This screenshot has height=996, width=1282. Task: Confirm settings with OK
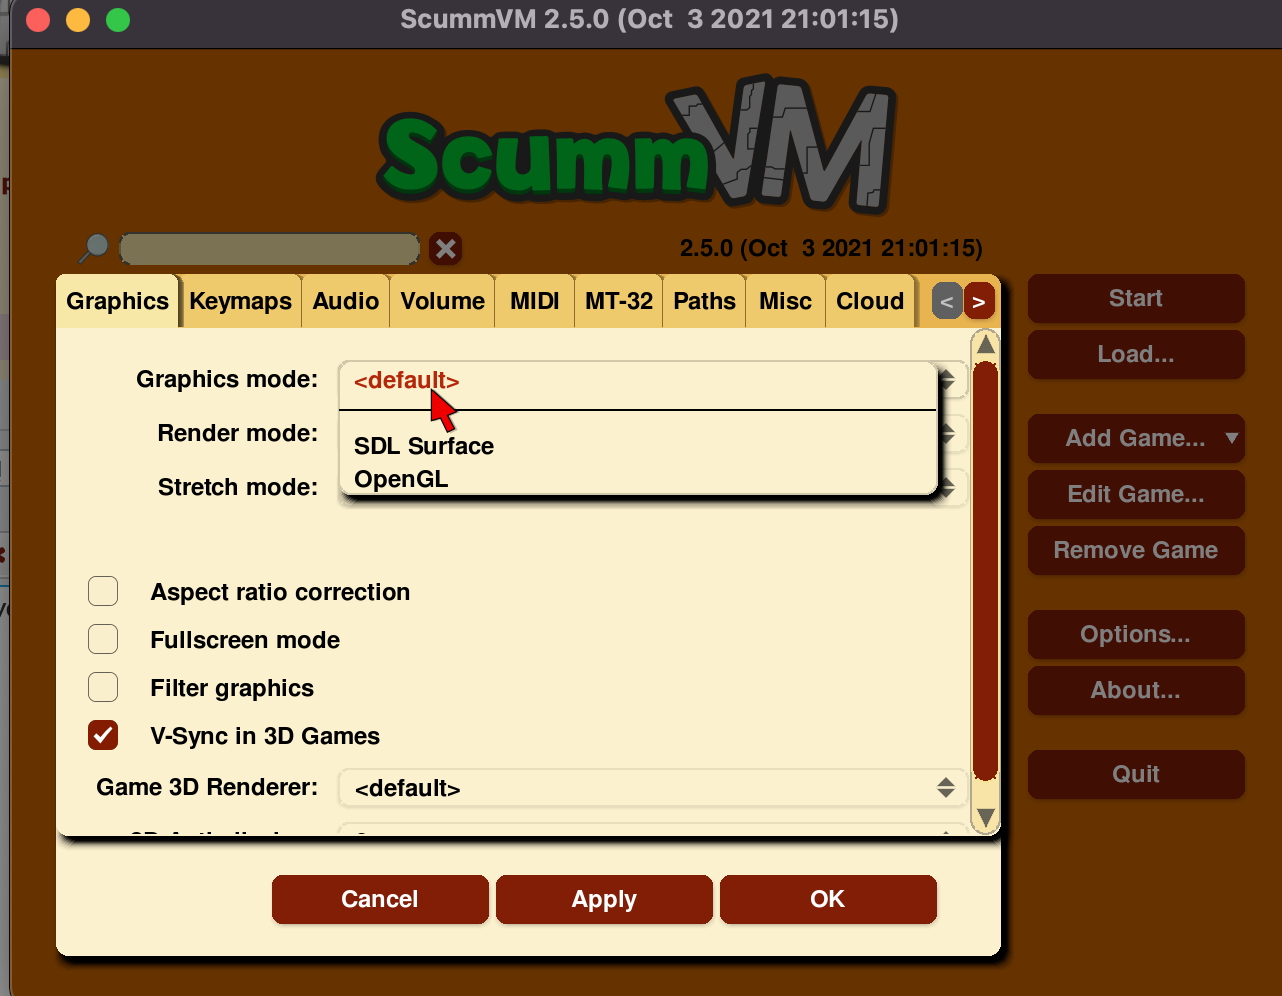[x=828, y=899]
